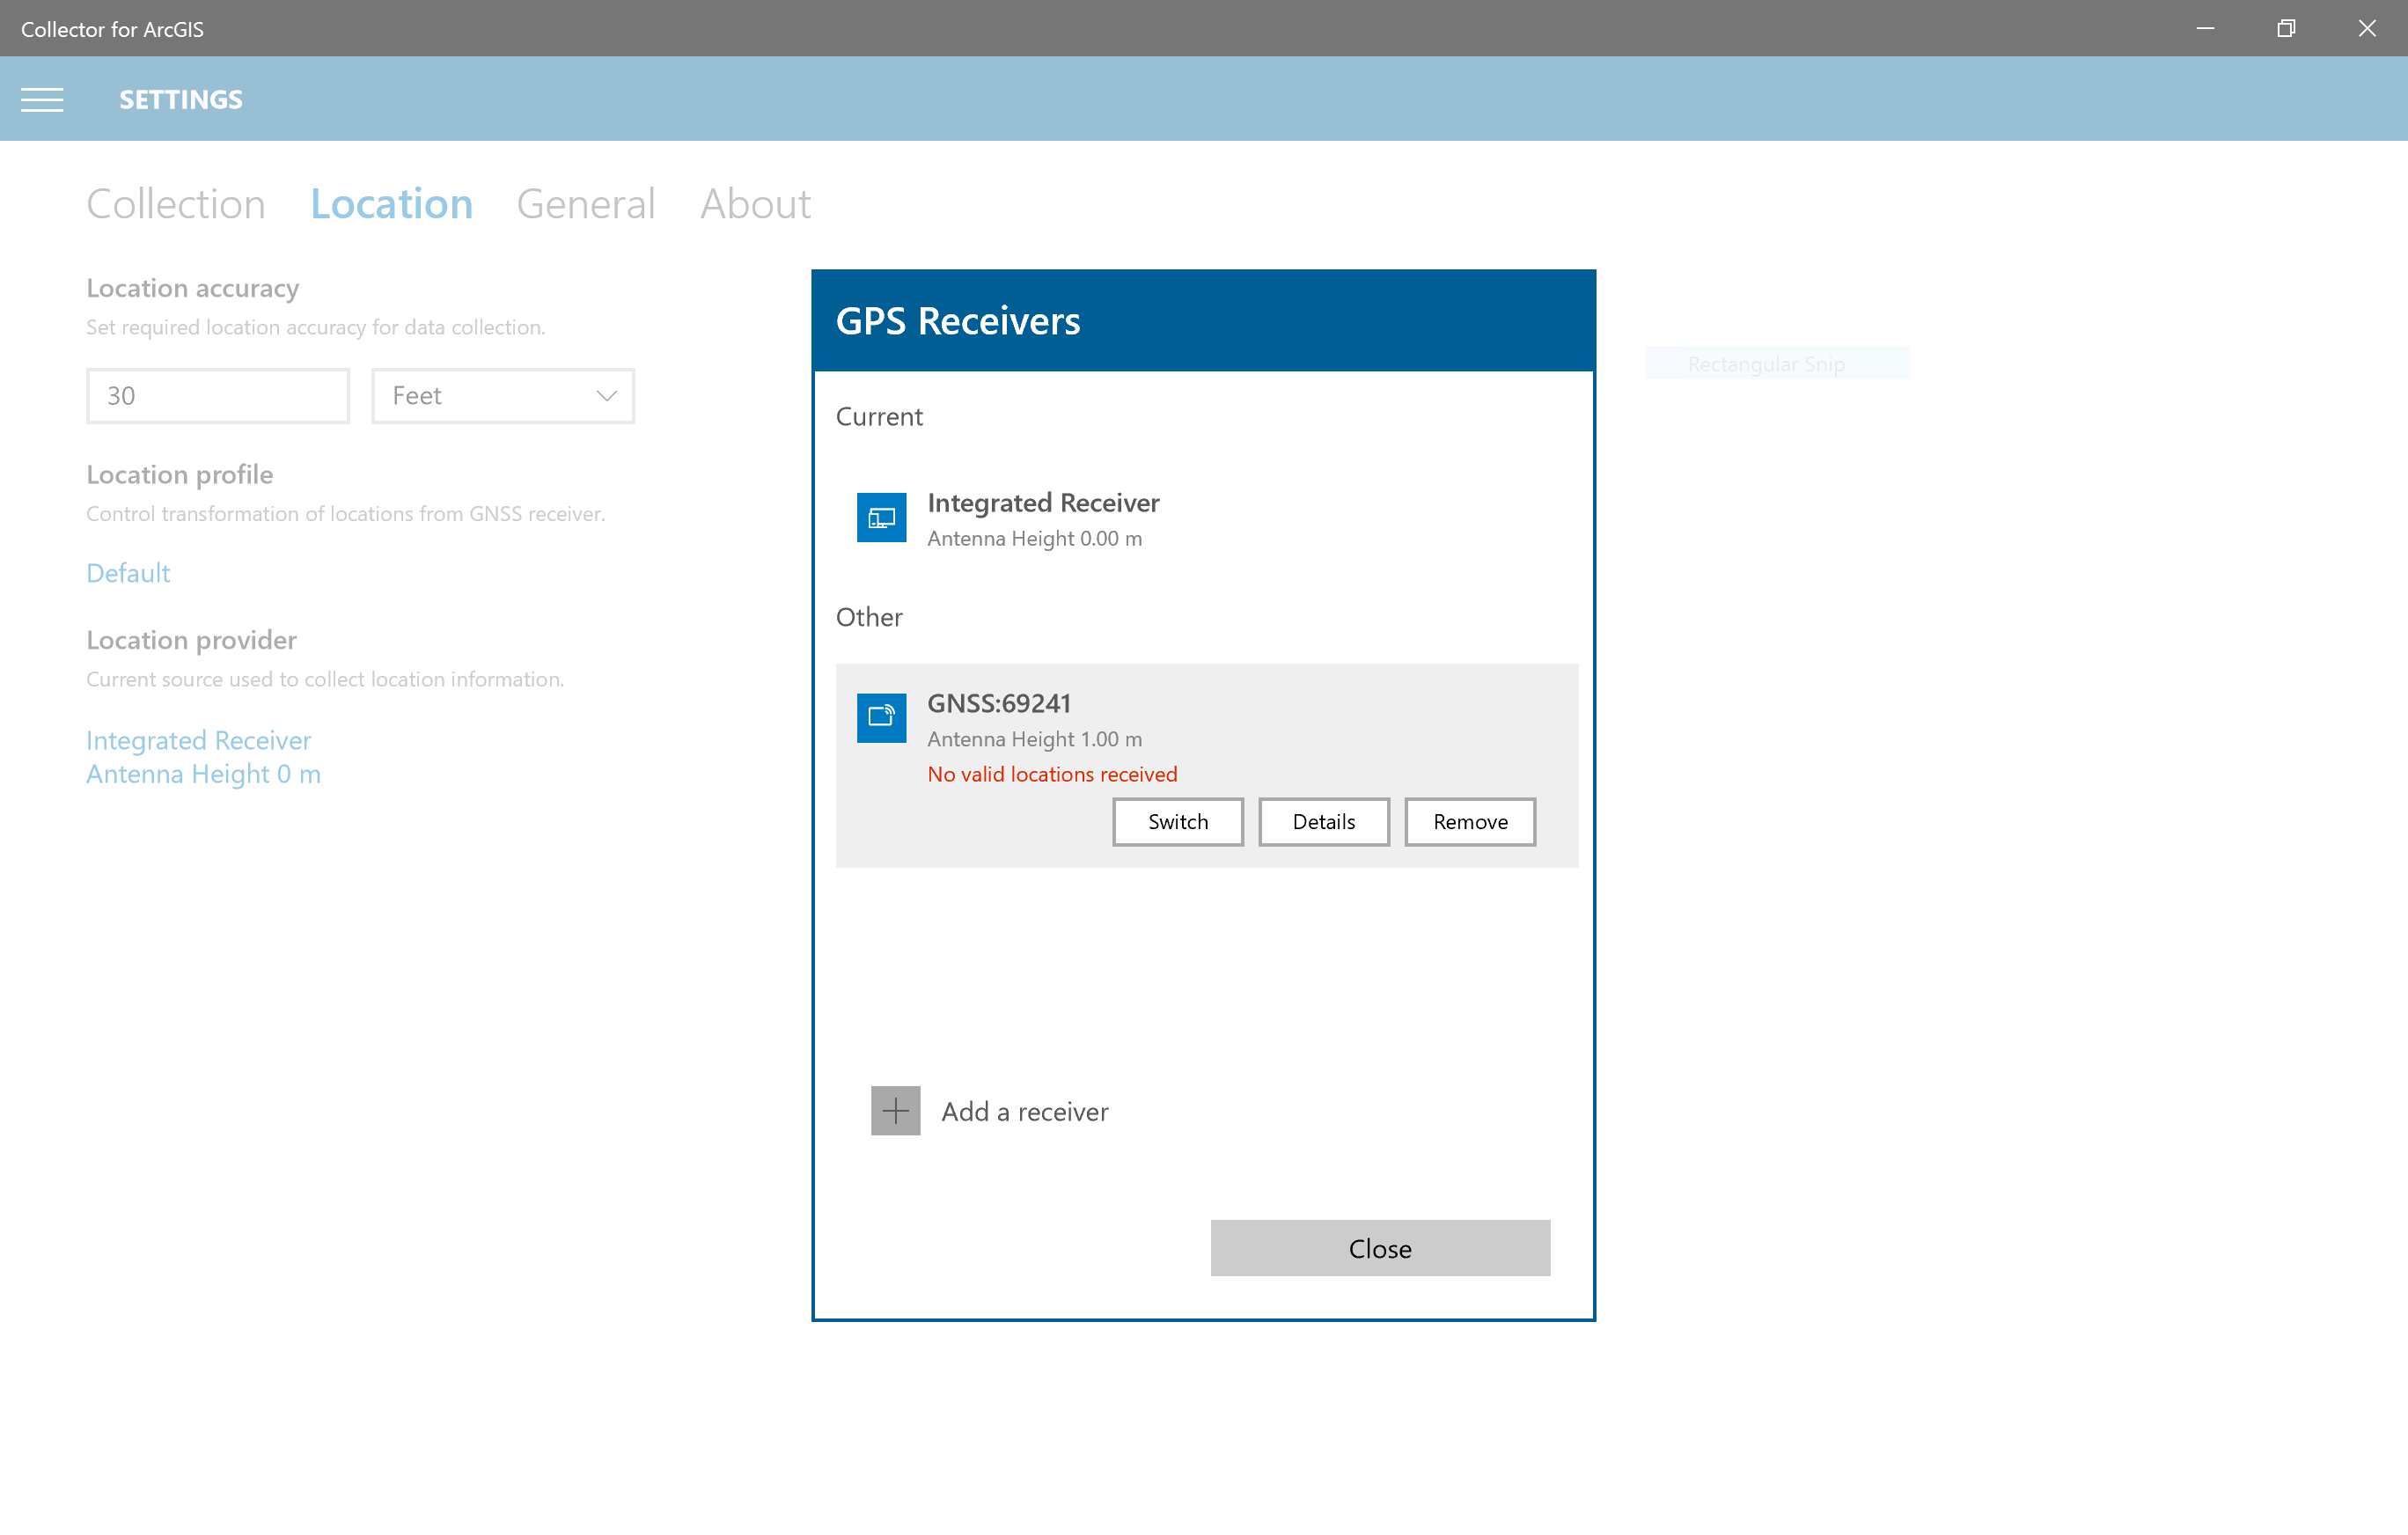Click Antenna Height 0.00 m text
The width and height of the screenshot is (2408, 1535).
[x=1034, y=539]
